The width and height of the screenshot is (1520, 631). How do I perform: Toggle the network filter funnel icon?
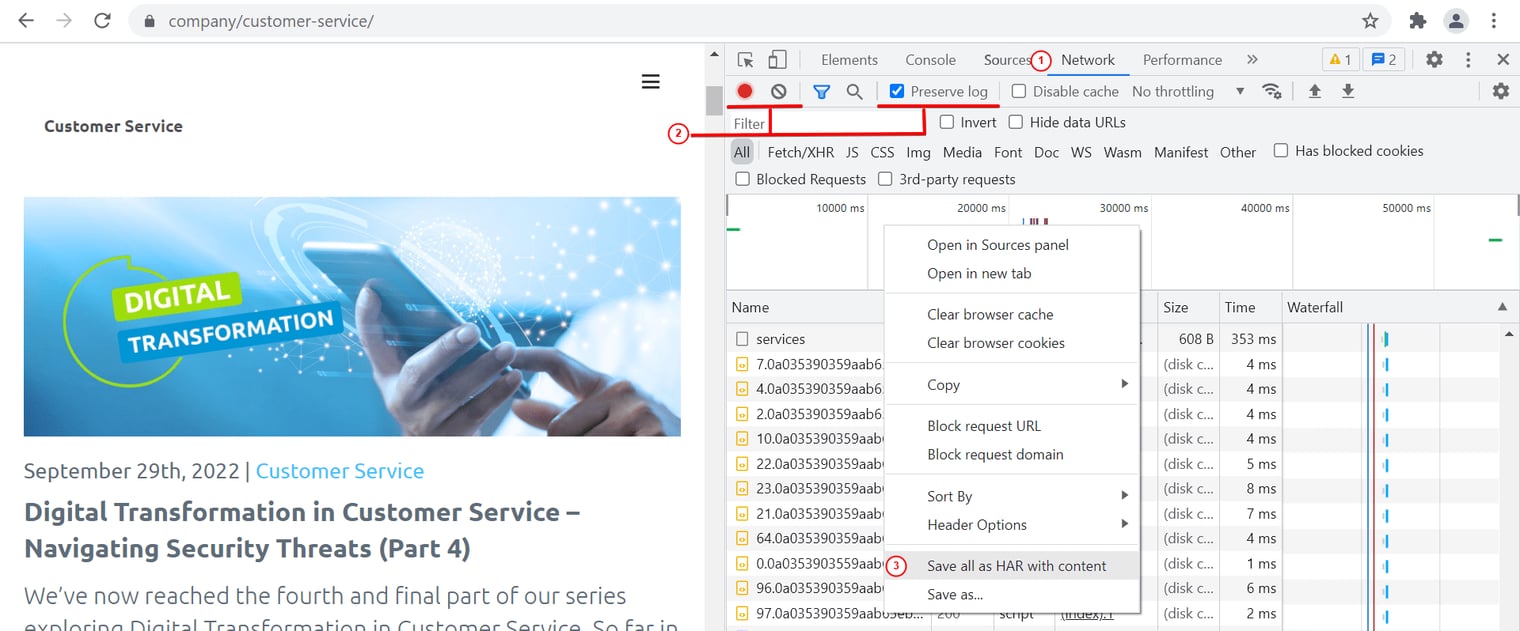(x=821, y=91)
